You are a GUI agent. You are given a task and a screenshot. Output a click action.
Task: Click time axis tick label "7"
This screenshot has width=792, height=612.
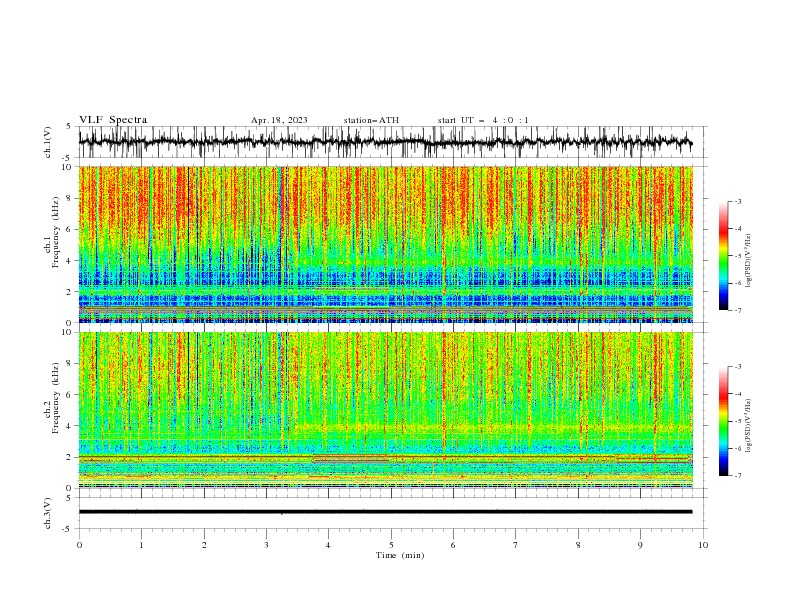516,545
